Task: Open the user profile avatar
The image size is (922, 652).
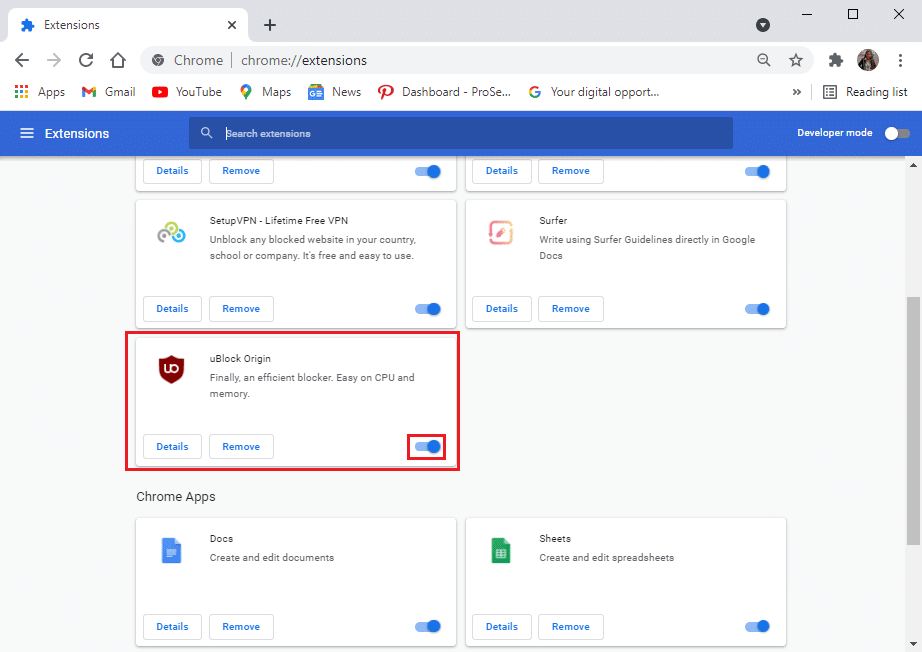Action: click(867, 60)
